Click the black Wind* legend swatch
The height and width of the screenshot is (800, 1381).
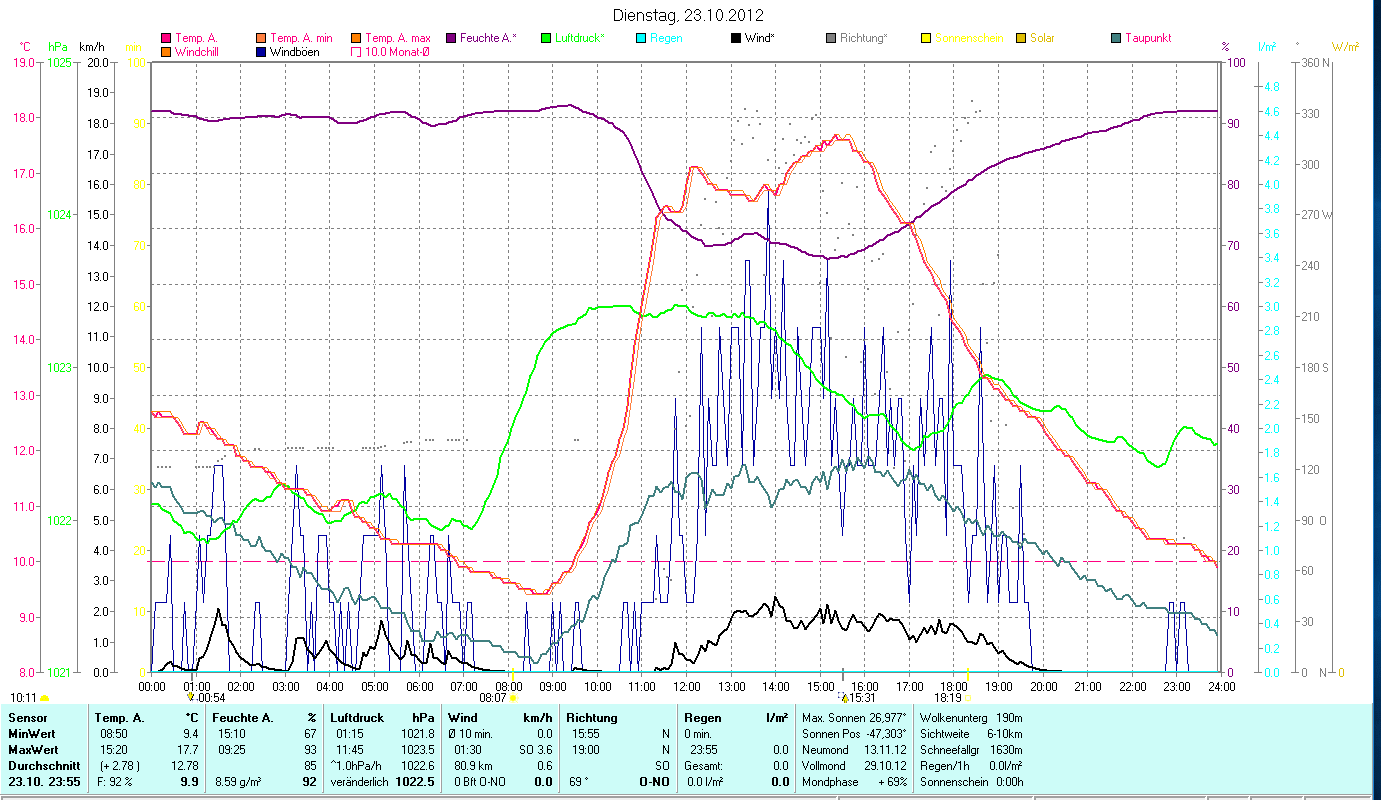click(x=736, y=38)
